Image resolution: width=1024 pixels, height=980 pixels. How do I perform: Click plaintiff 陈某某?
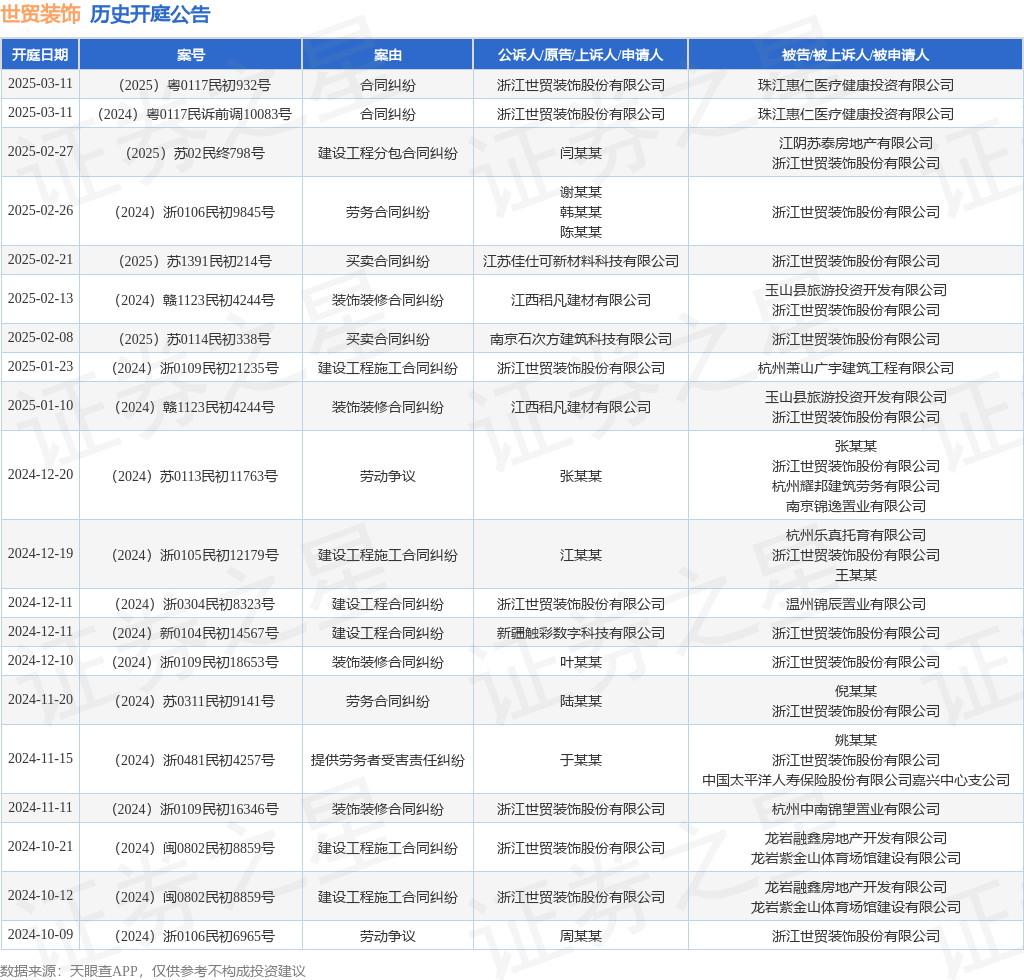tap(581, 232)
